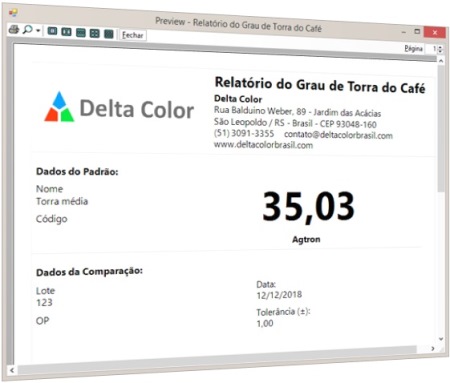Viewport: 450px width, 383px height.
Task: Click the horizontal scrollbar left arrow
Action: click(x=12, y=370)
